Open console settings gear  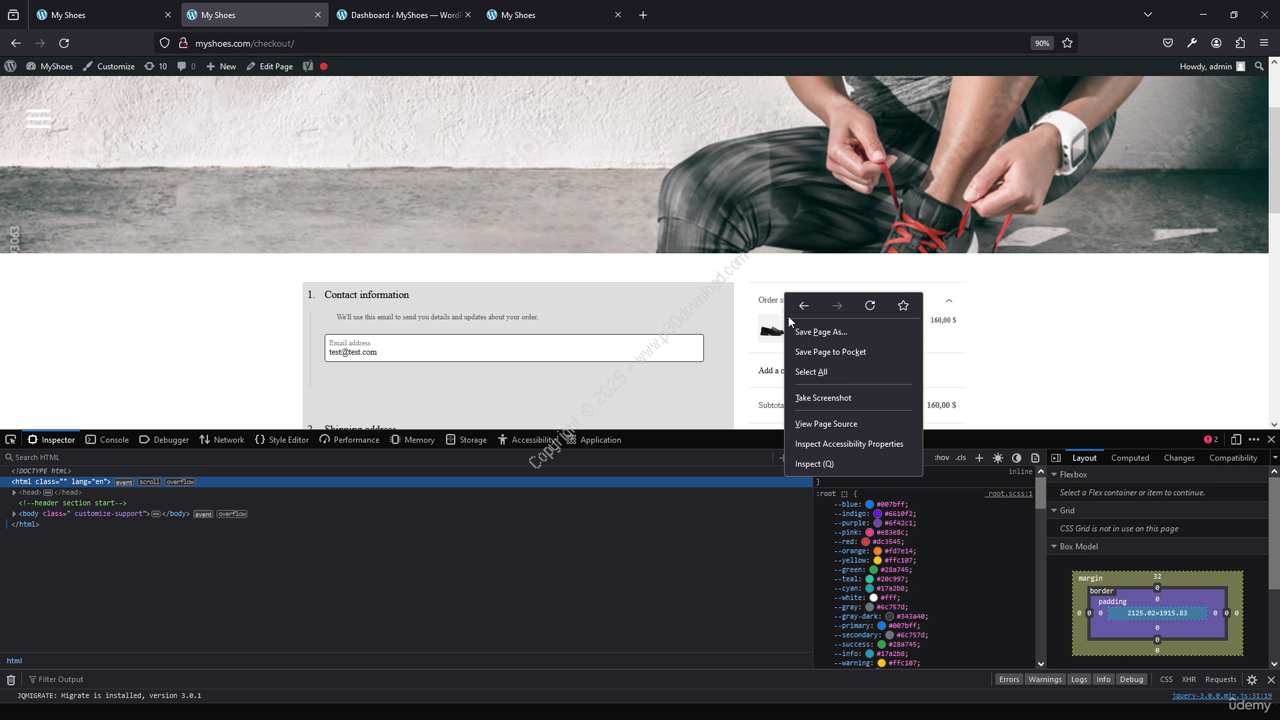(x=1251, y=679)
